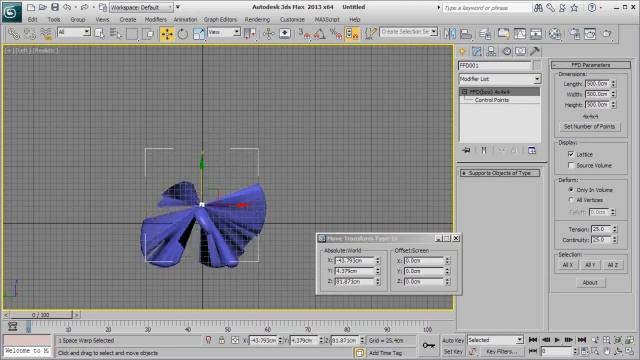
Task: Open the Hierarchy command panel tab
Action: point(491,51)
